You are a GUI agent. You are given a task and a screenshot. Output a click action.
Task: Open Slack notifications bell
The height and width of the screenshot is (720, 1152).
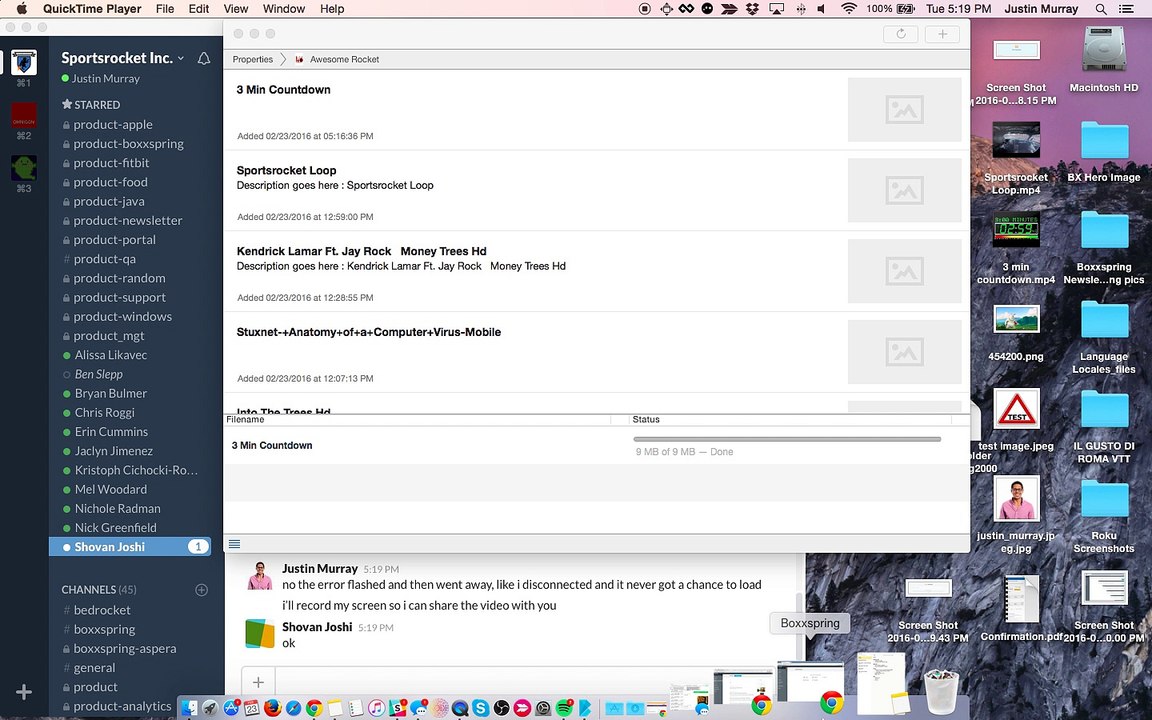pyautogui.click(x=204, y=58)
